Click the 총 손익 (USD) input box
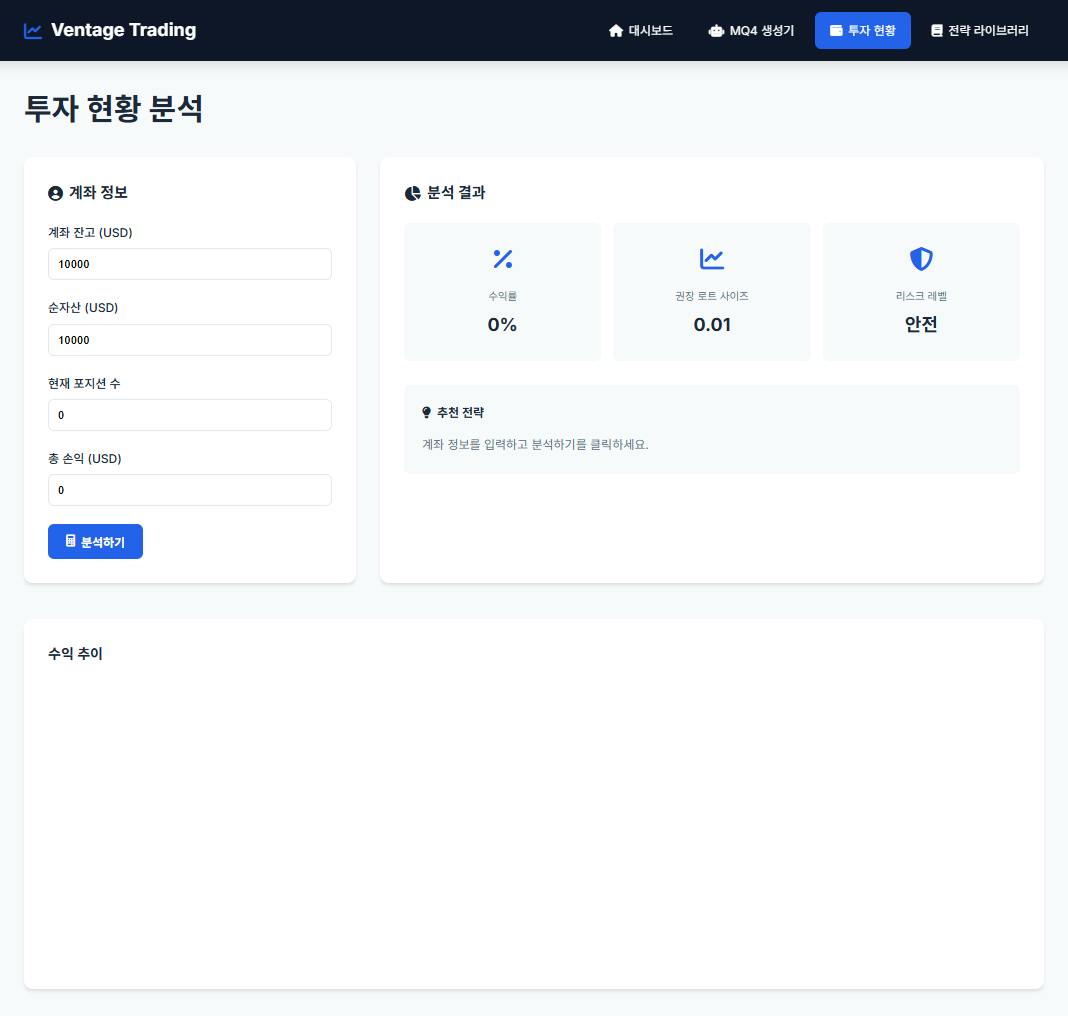This screenshot has height=1016, width=1068. [x=190, y=490]
